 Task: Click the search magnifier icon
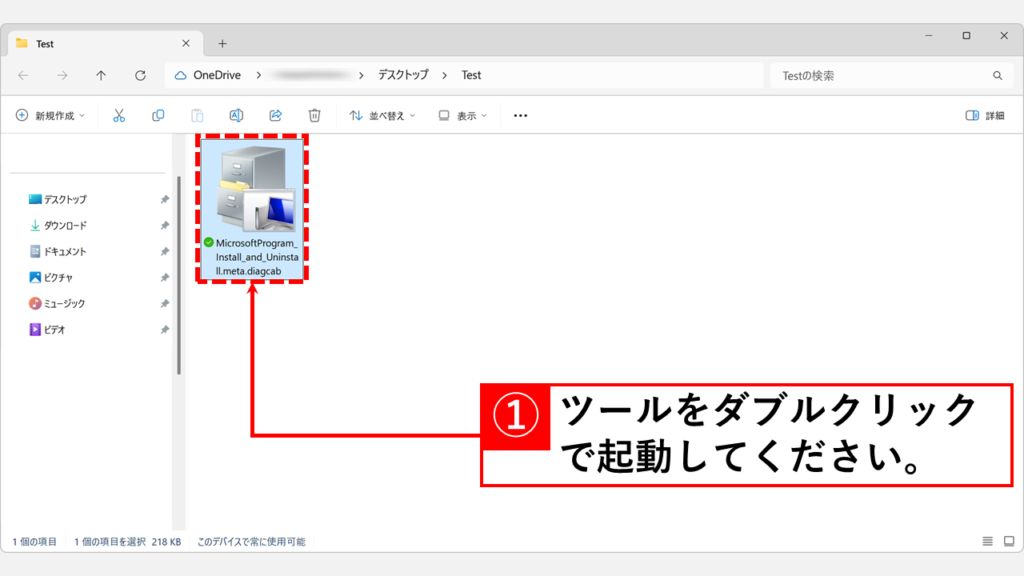997,76
